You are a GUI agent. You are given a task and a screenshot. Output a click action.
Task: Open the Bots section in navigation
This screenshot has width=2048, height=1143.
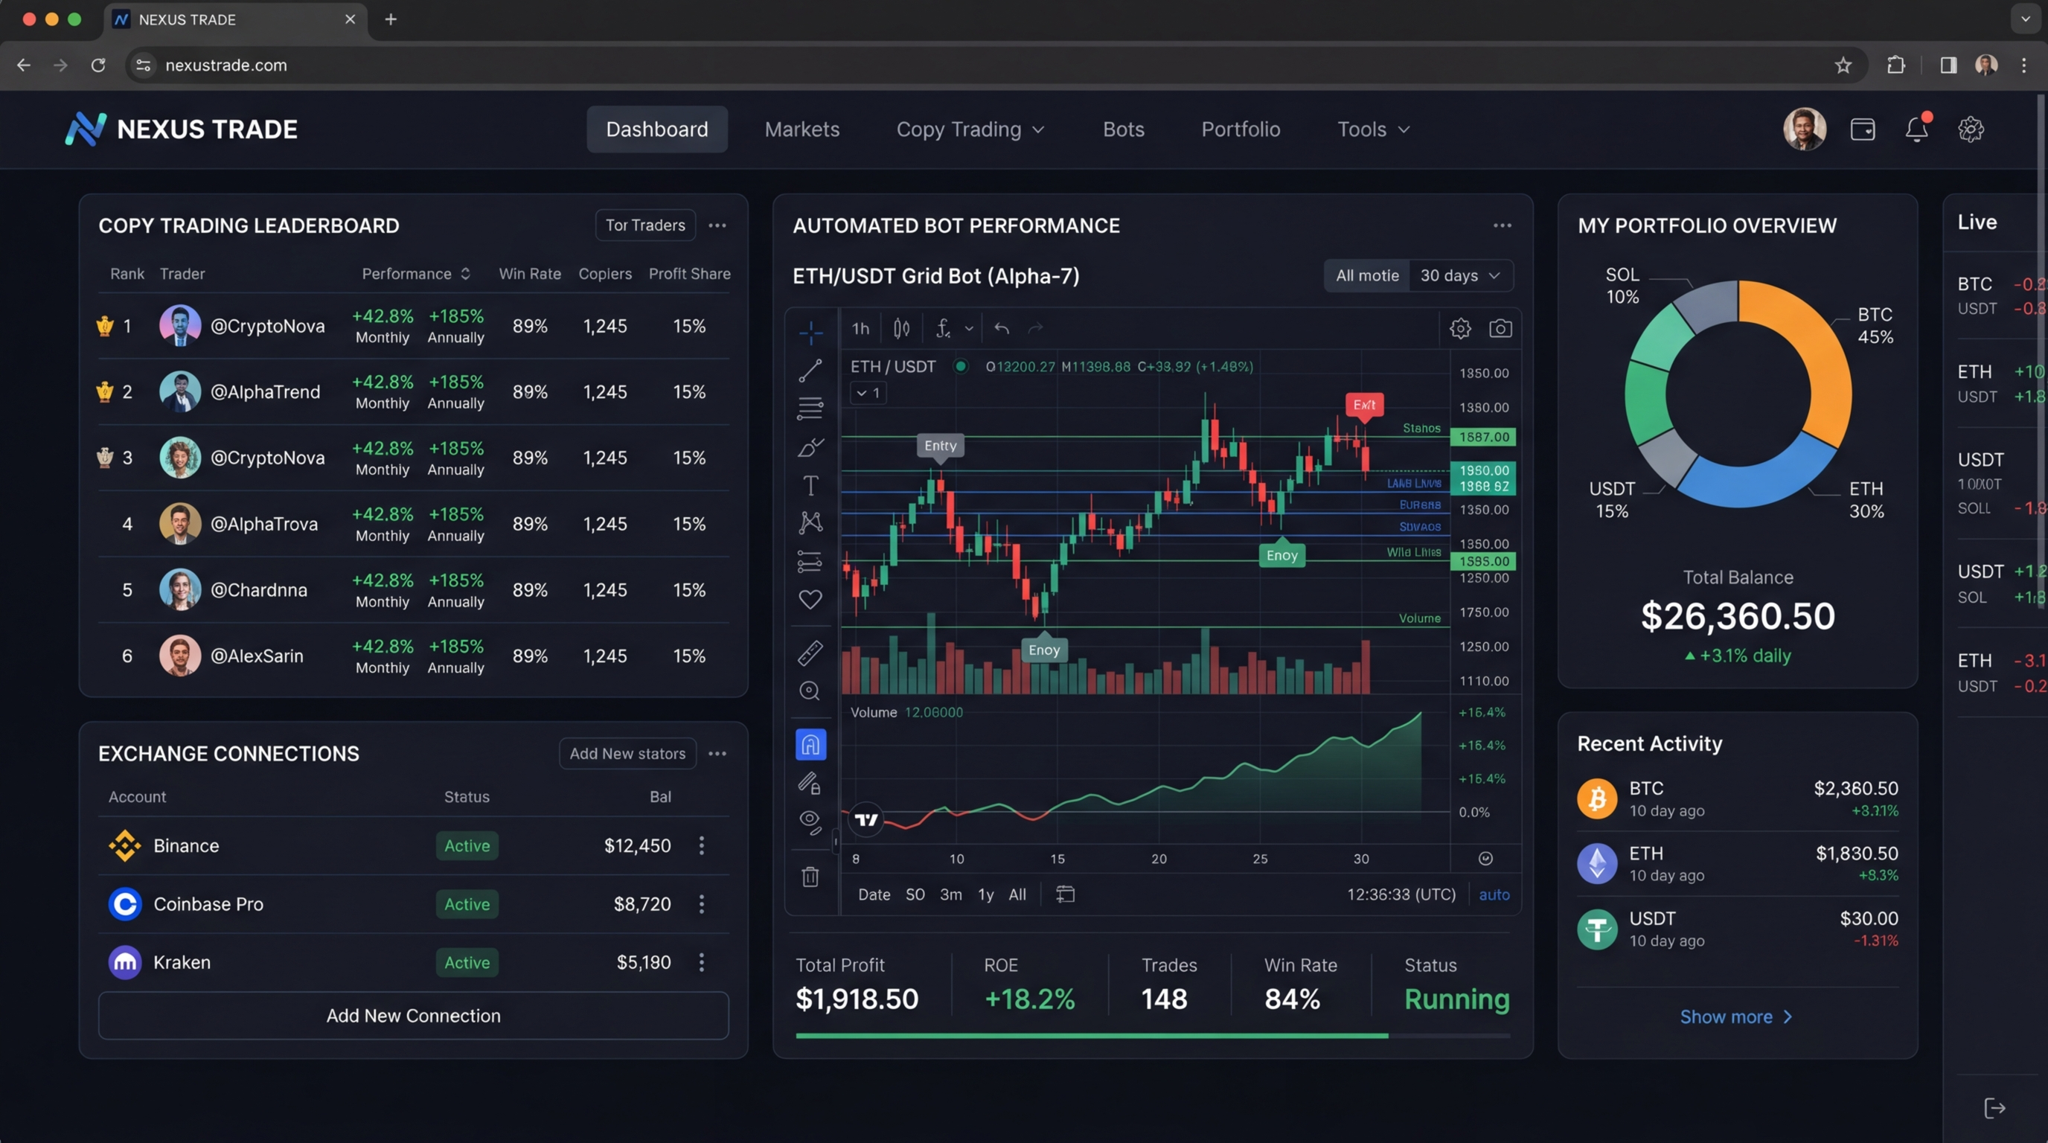click(x=1122, y=129)
